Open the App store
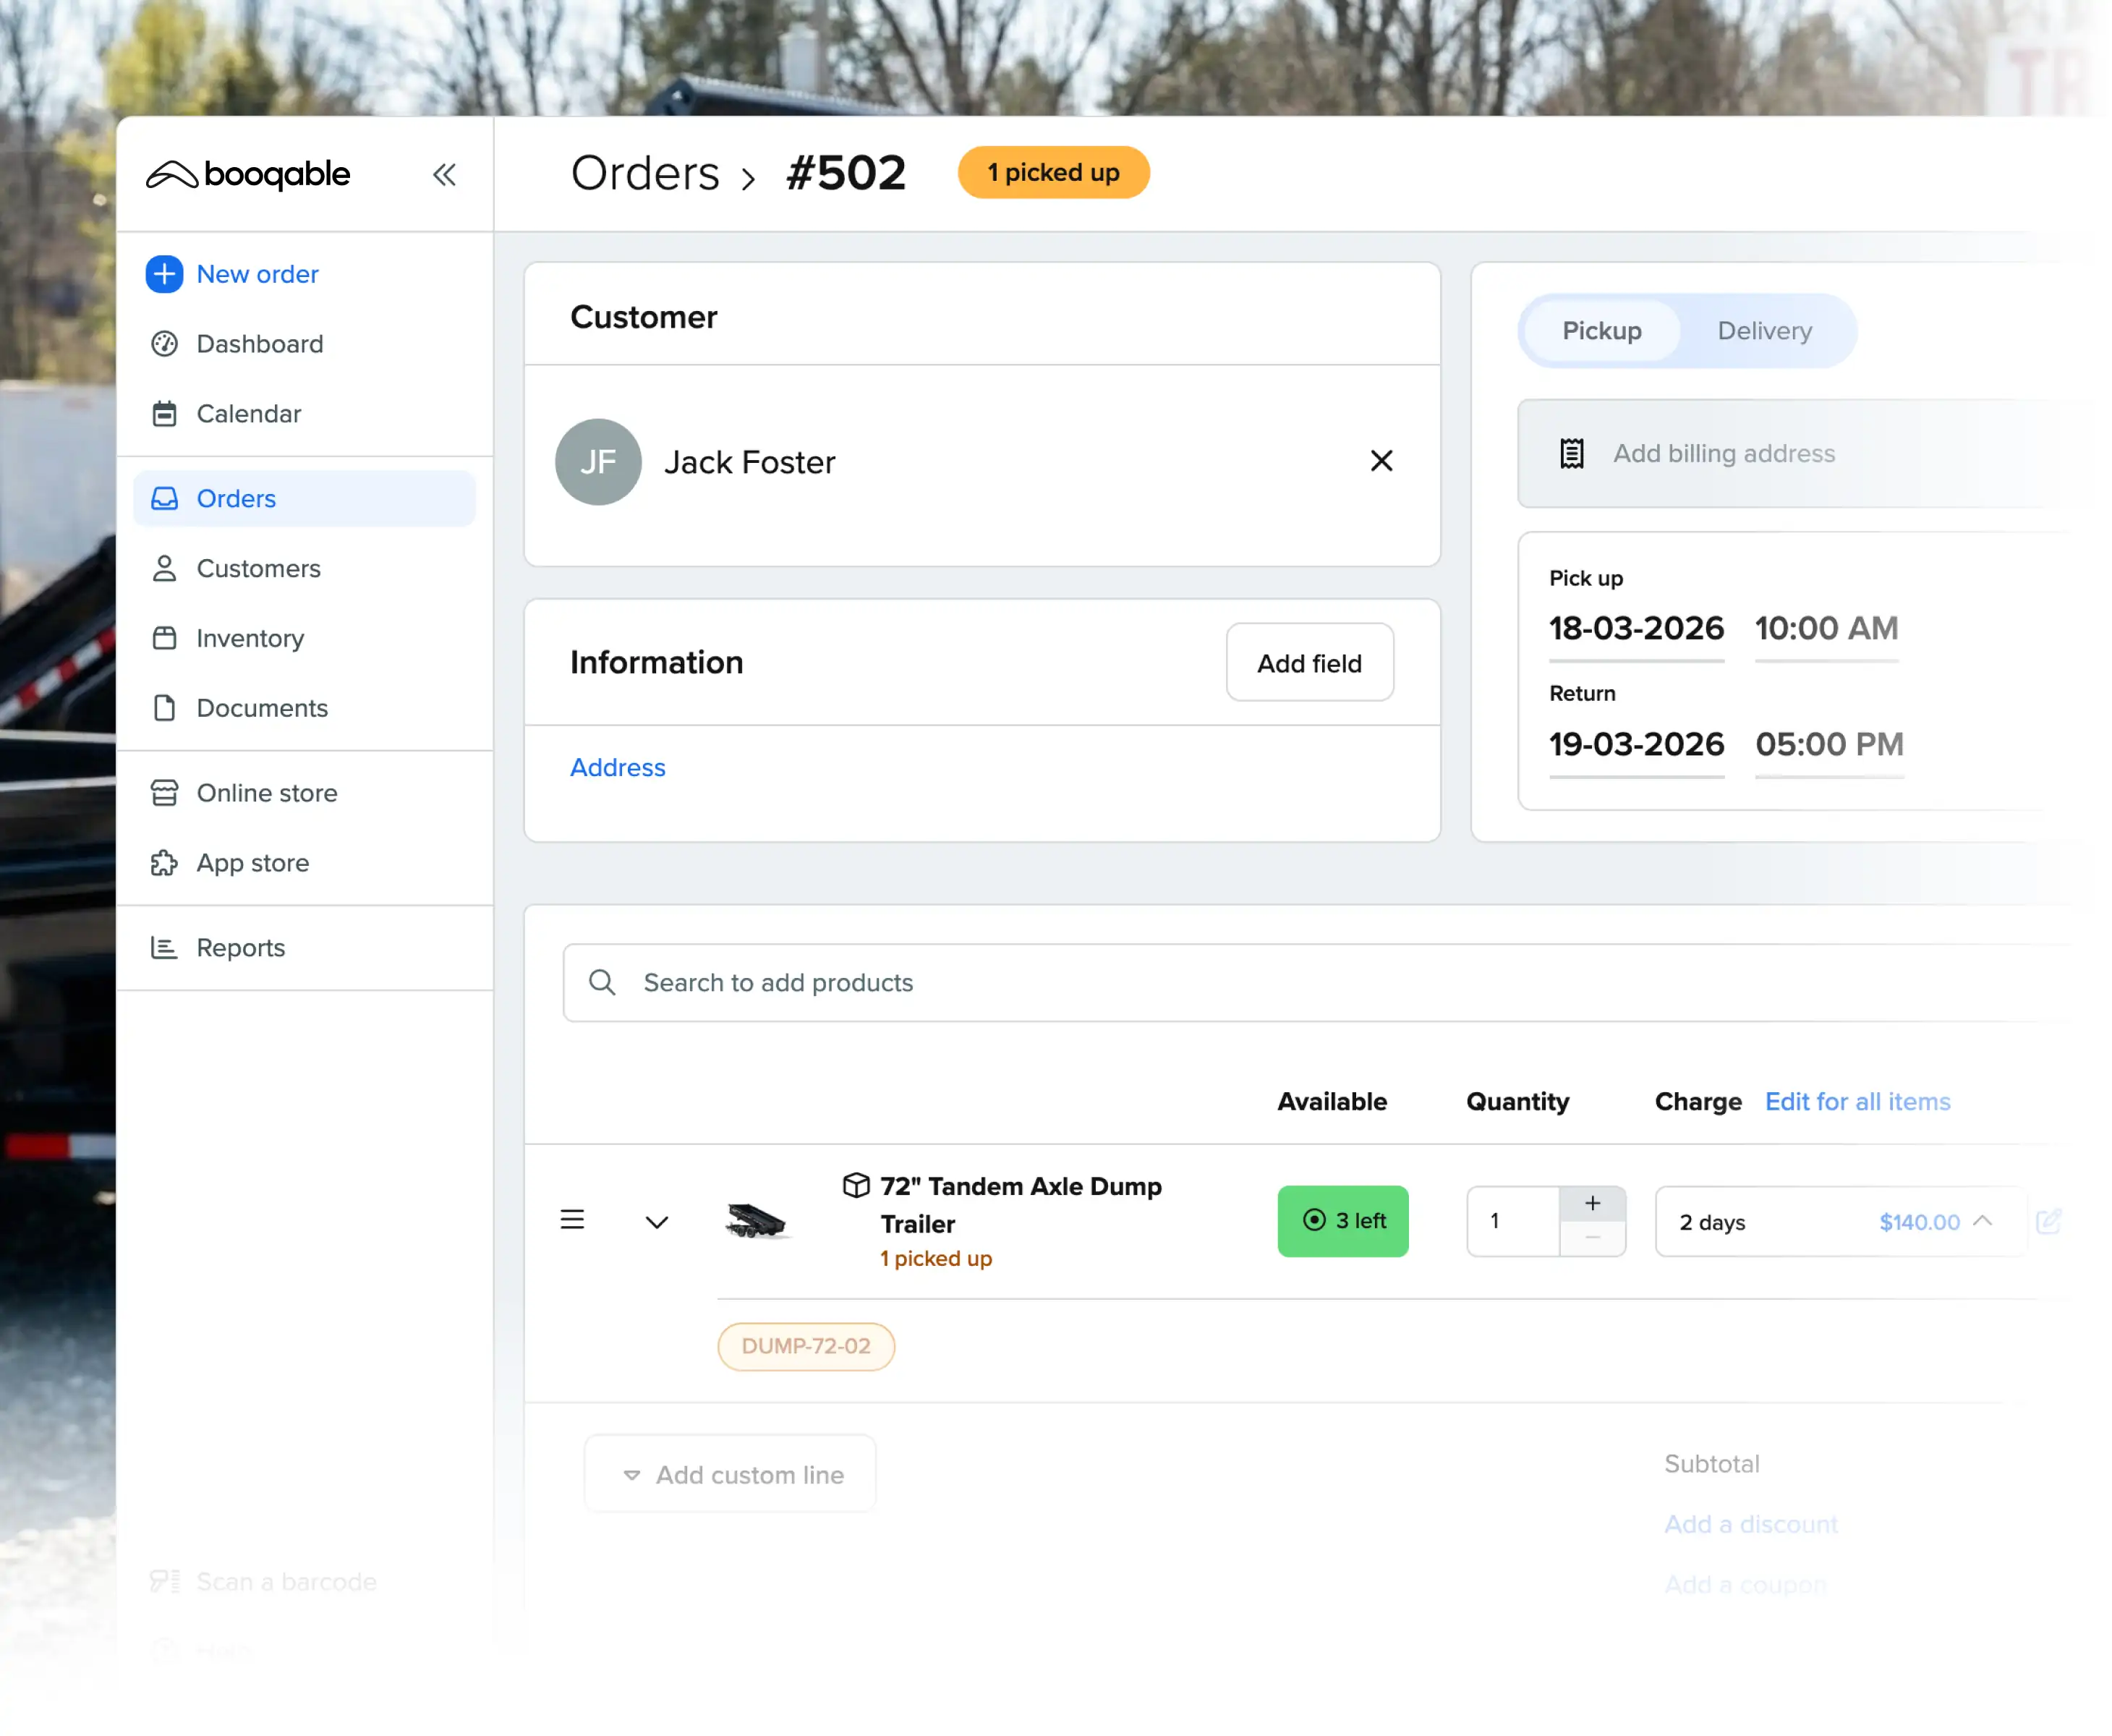This screenshot has height=1736, width=2112. click(x=252, y=862)
